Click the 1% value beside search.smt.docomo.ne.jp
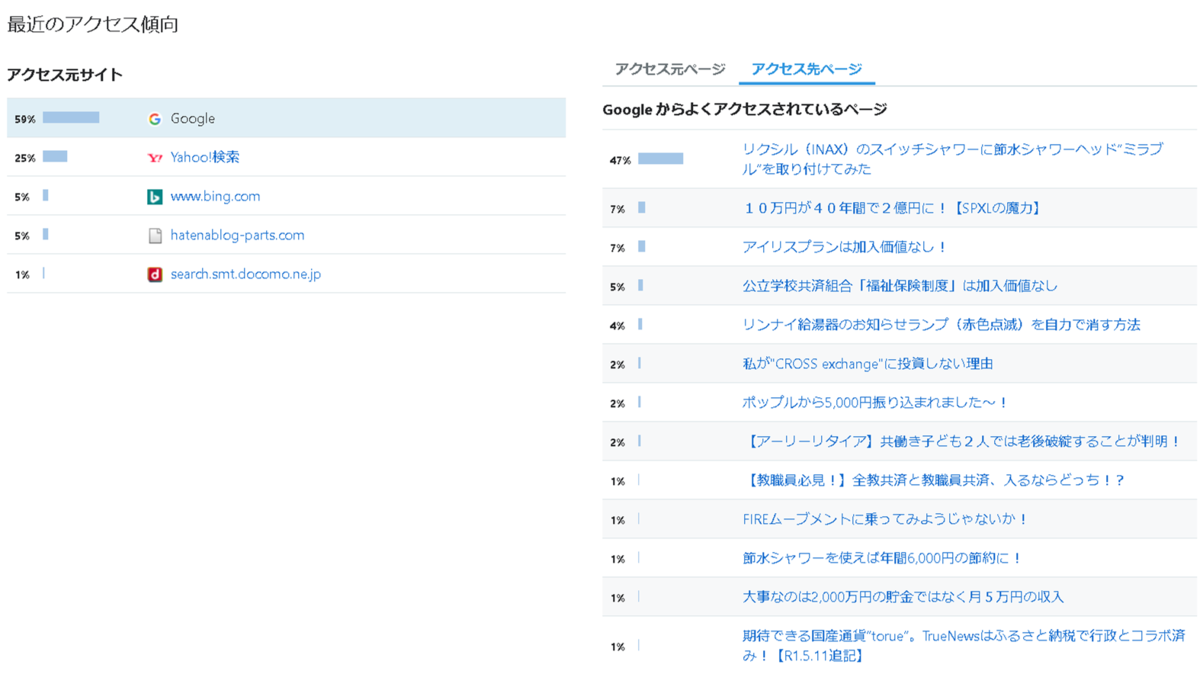The image size is (1200, 674). pyautogui.click(x=22, y=275)
